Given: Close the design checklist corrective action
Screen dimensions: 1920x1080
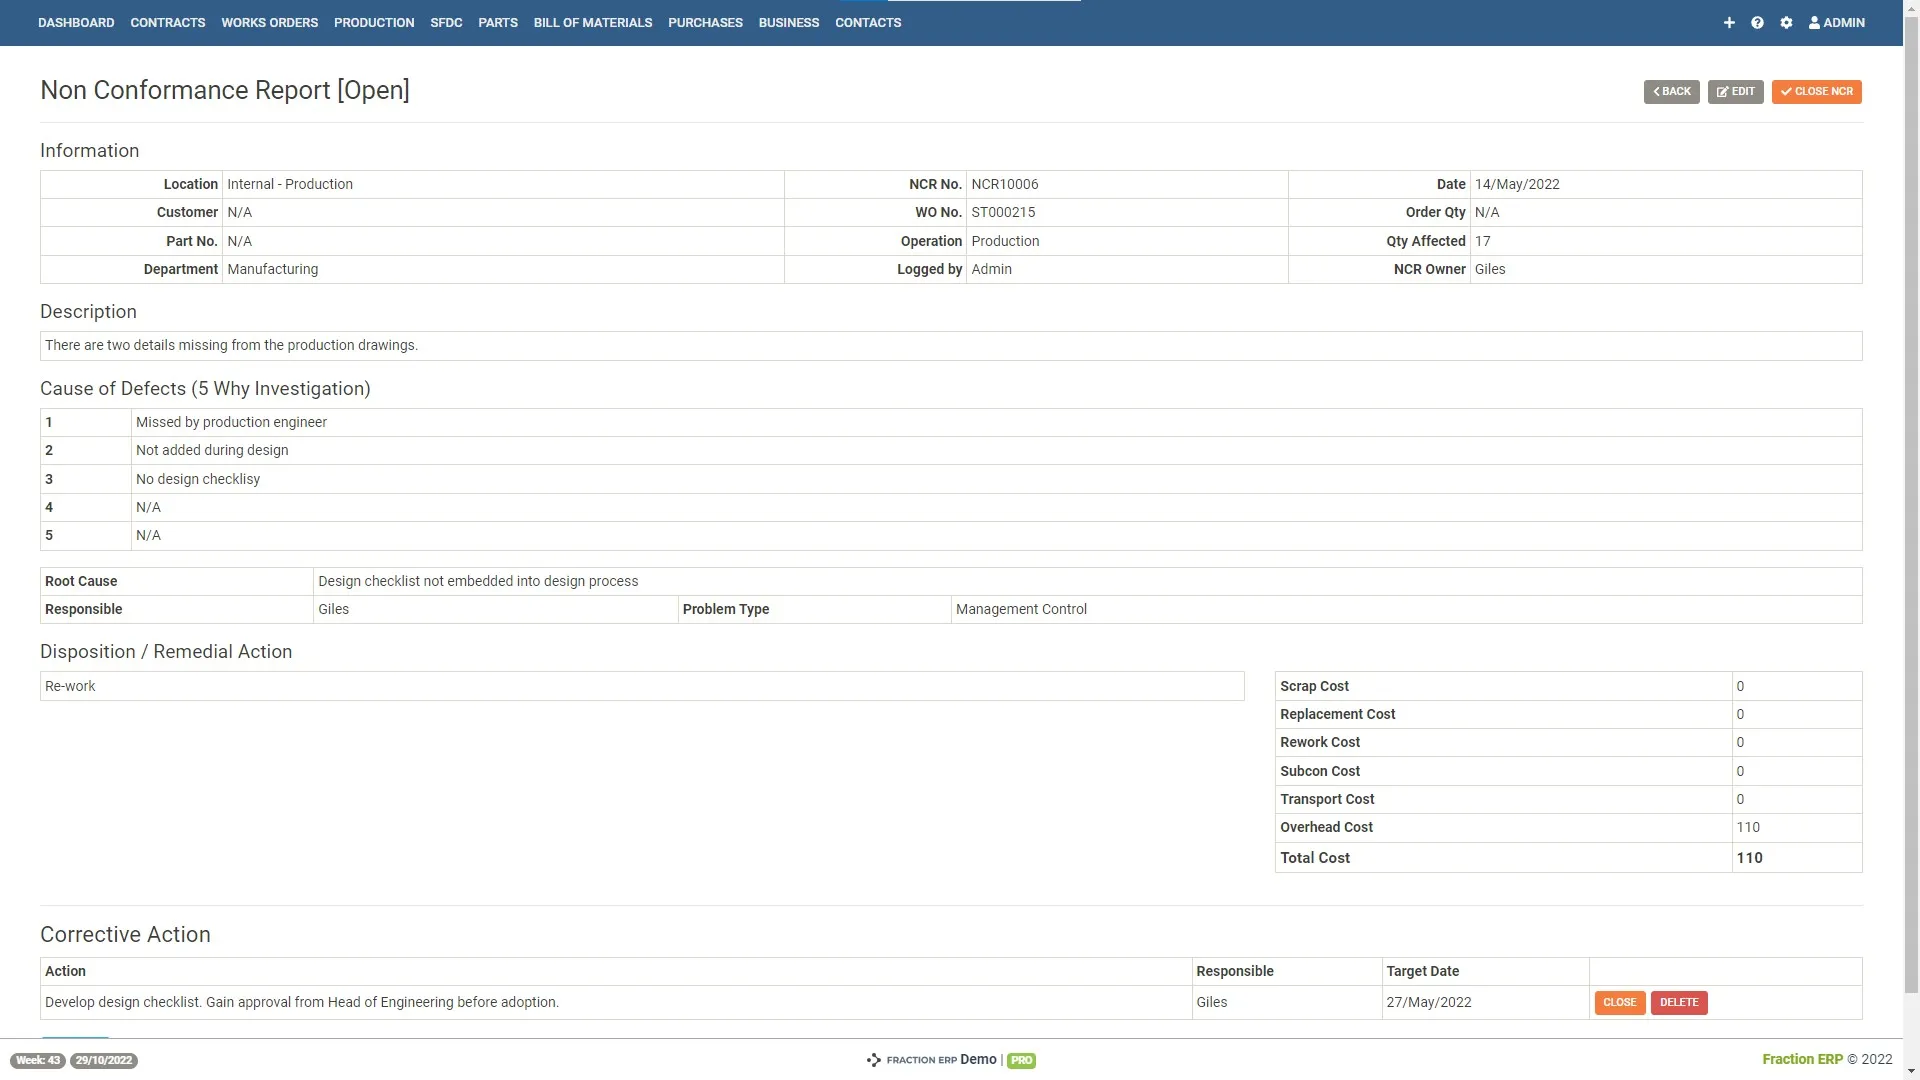Looking at the screenshot, I should tap(1619, 1002).
